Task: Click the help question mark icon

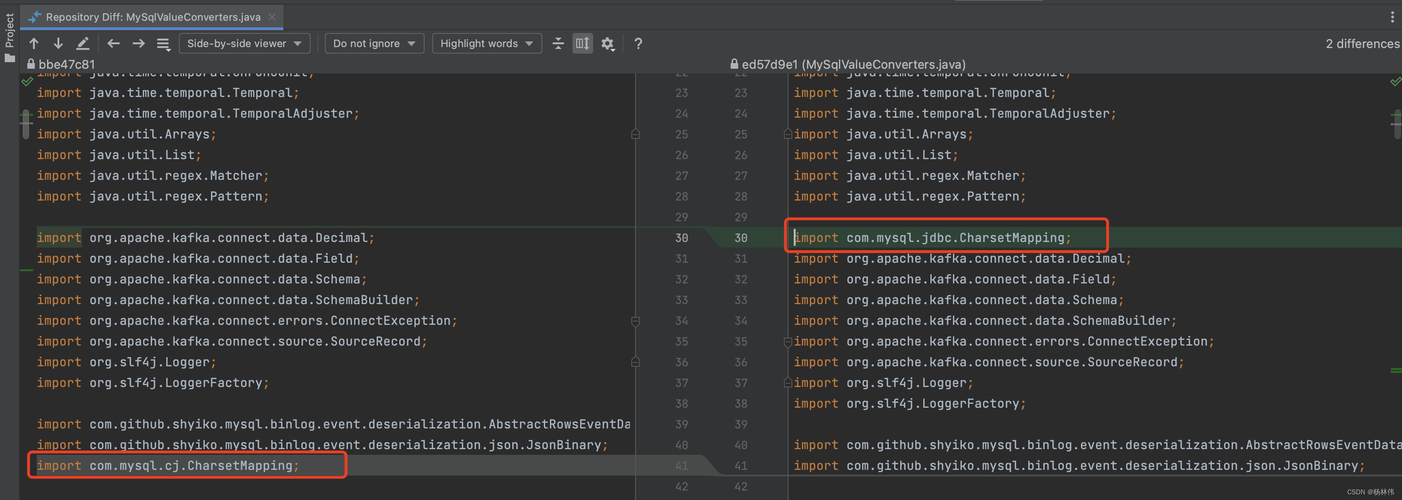Action: point(638,44)
